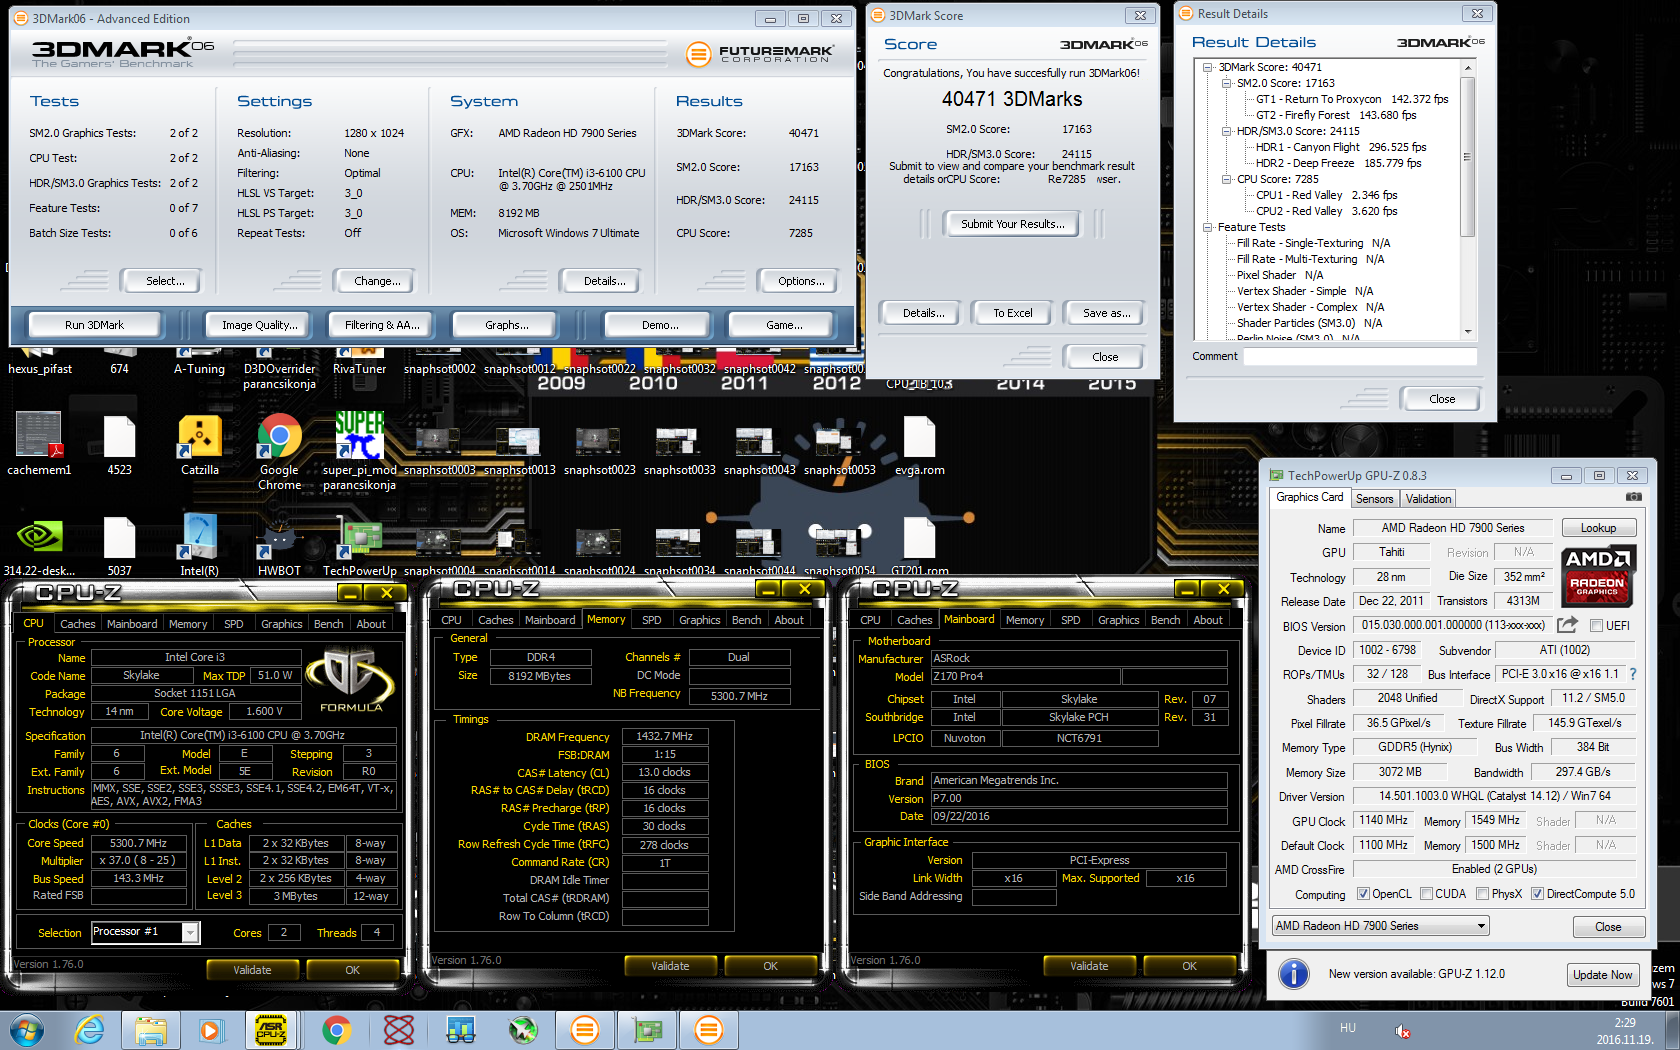
Task: Click the muted speaker tray icon
Action: [x=1402, y=1031]
